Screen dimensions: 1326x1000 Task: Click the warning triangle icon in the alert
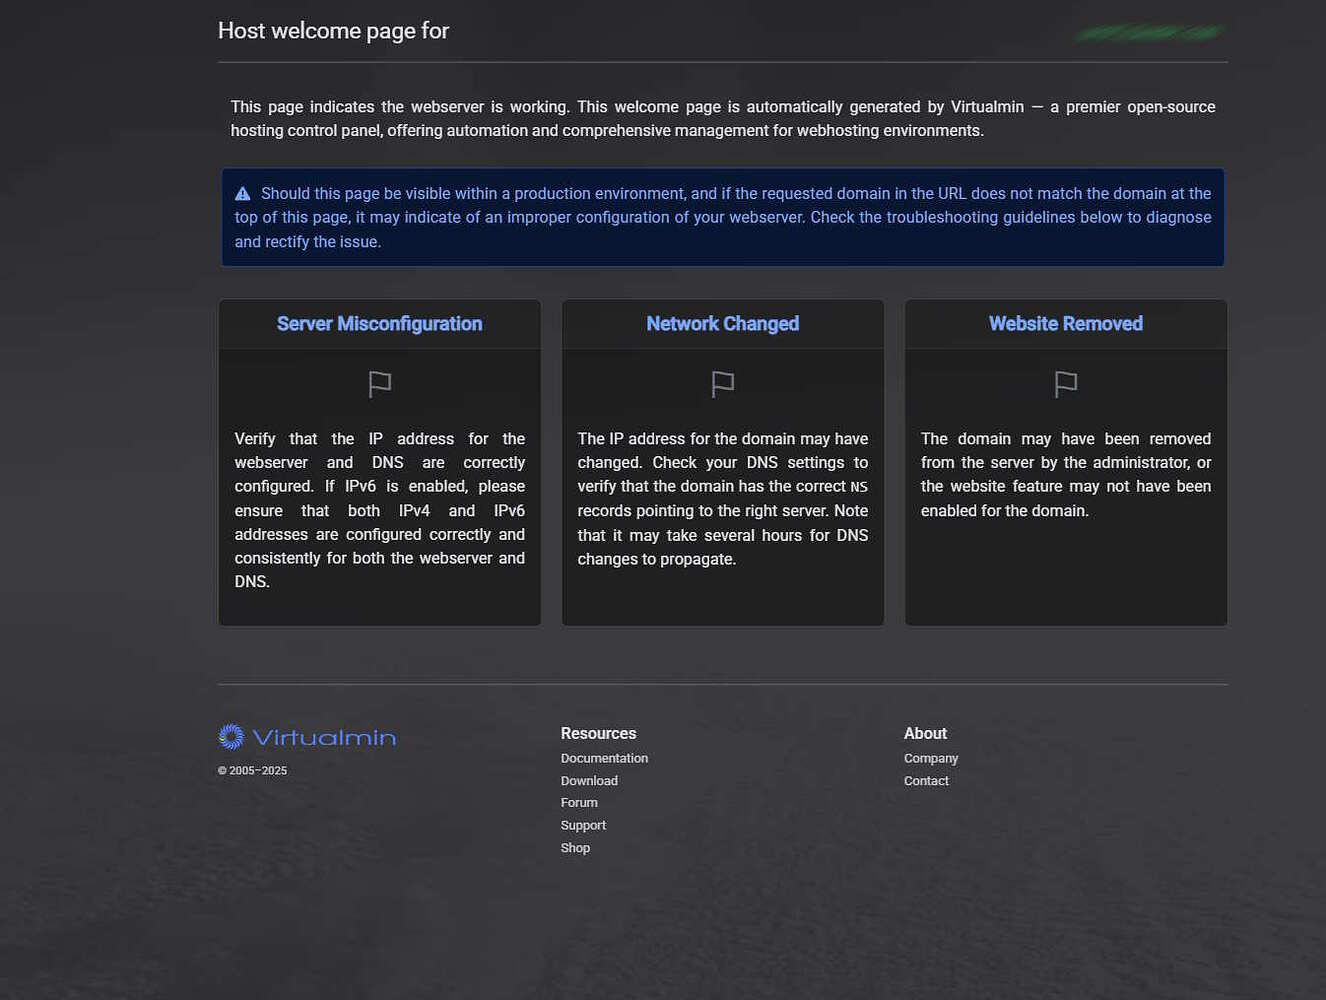click(x=242, y=192)
